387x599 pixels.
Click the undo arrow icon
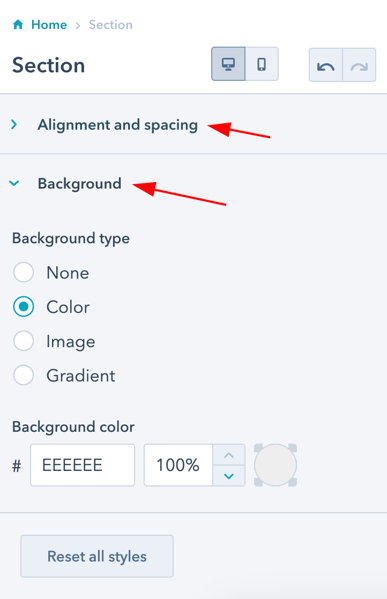coord(325,65)
